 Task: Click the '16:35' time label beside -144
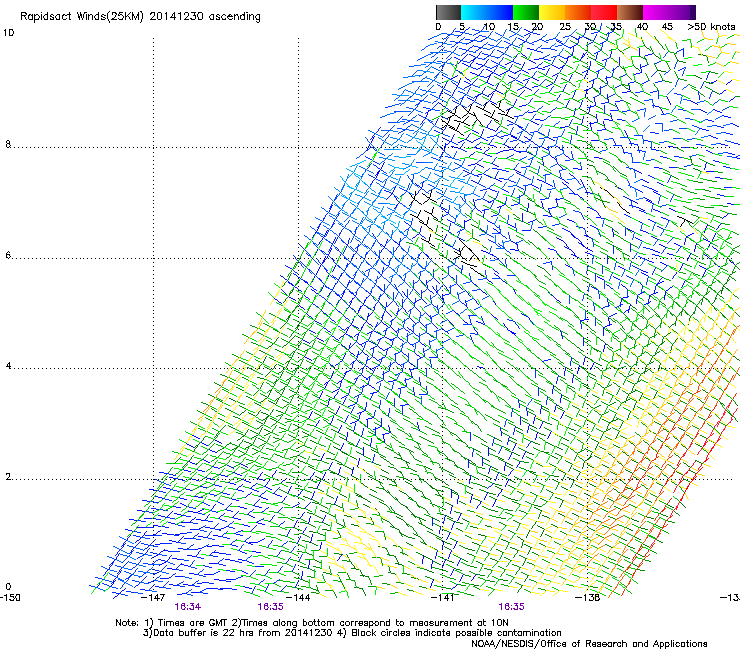click(x=270, y=607)
